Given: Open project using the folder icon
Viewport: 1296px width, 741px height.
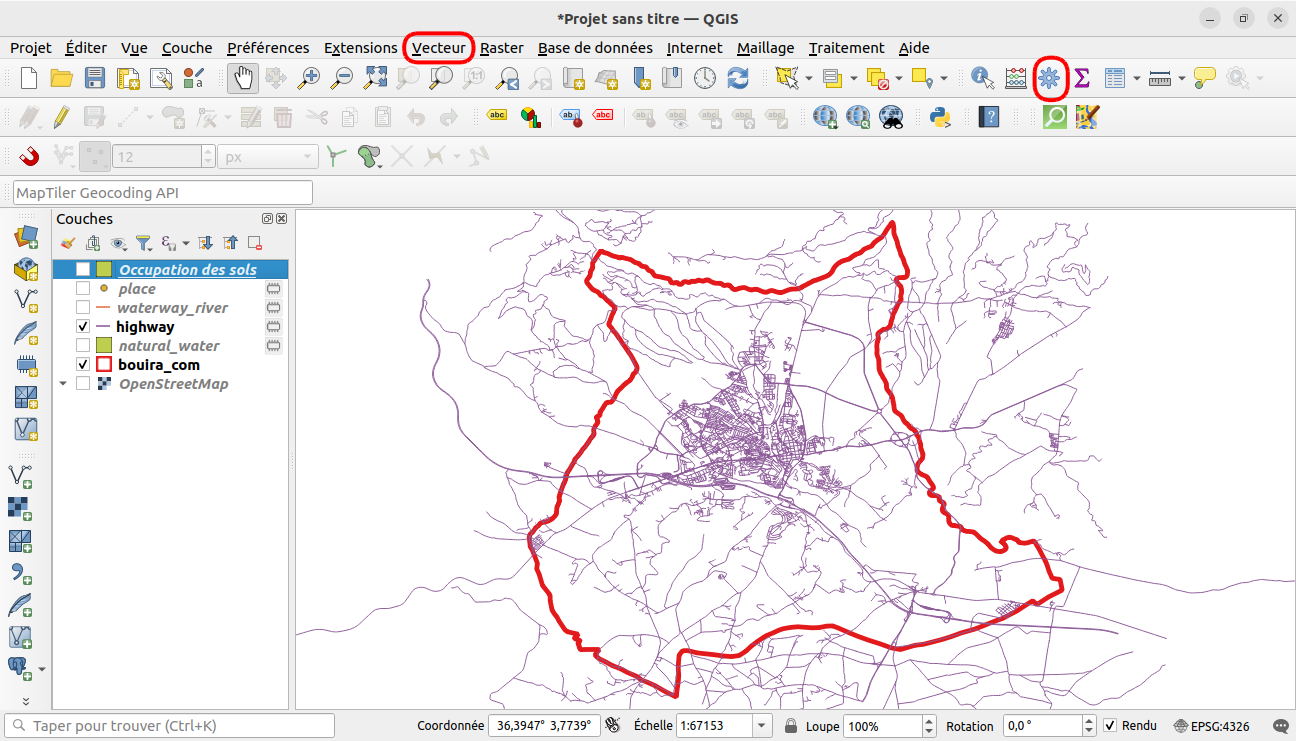Looking at the screenshot, I should coord(62,78).
